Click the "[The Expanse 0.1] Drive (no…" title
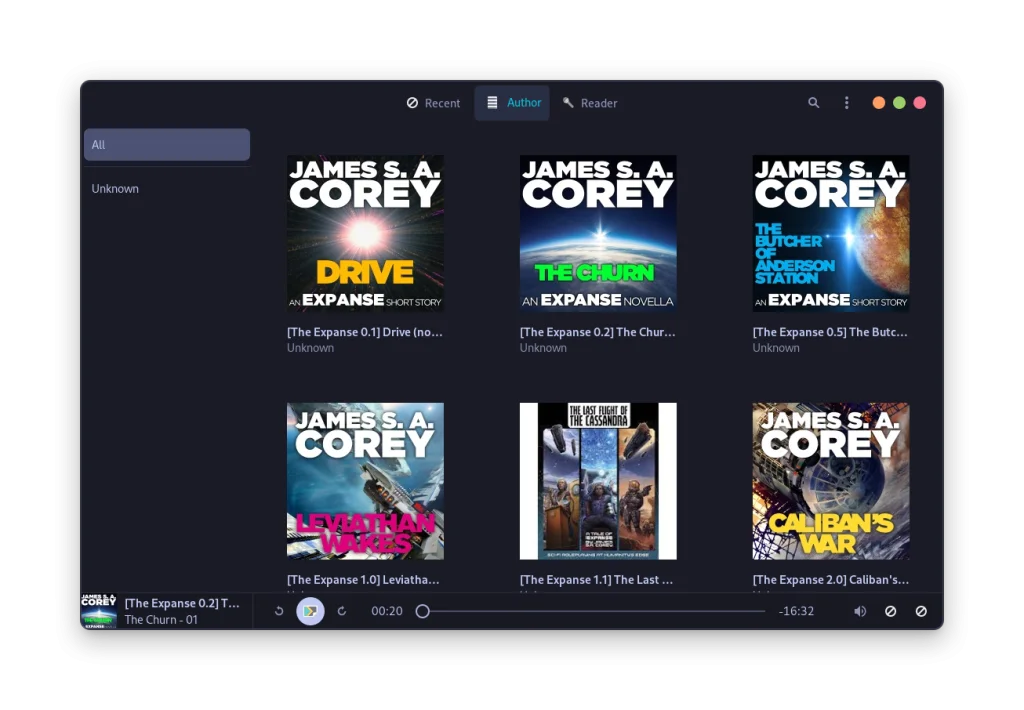Screen dimensions: 1024x710 coord(364,332)
